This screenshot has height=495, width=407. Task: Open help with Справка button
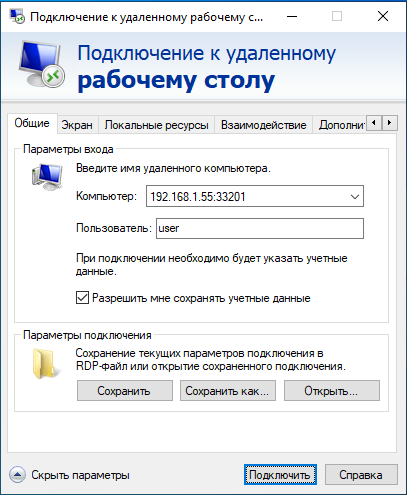click(x=361, y=475)
